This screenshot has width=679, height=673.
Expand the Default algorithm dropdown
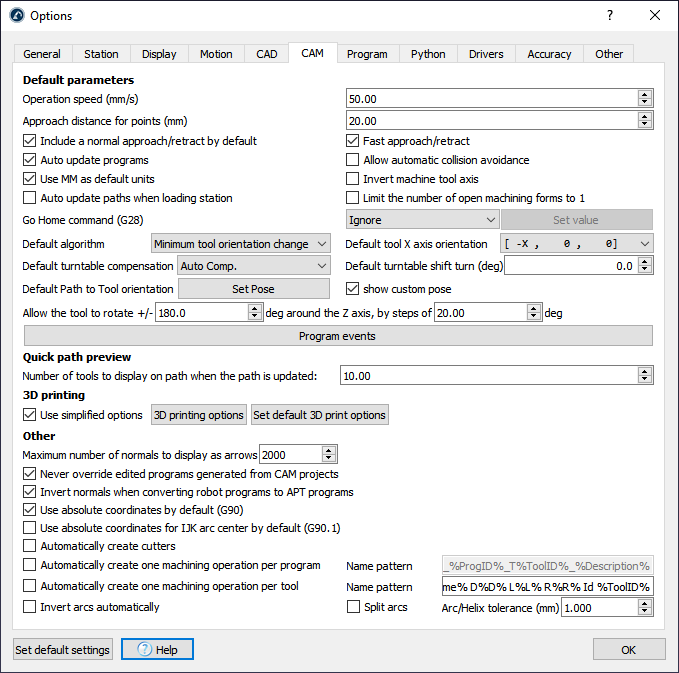(x=240, y=244)
